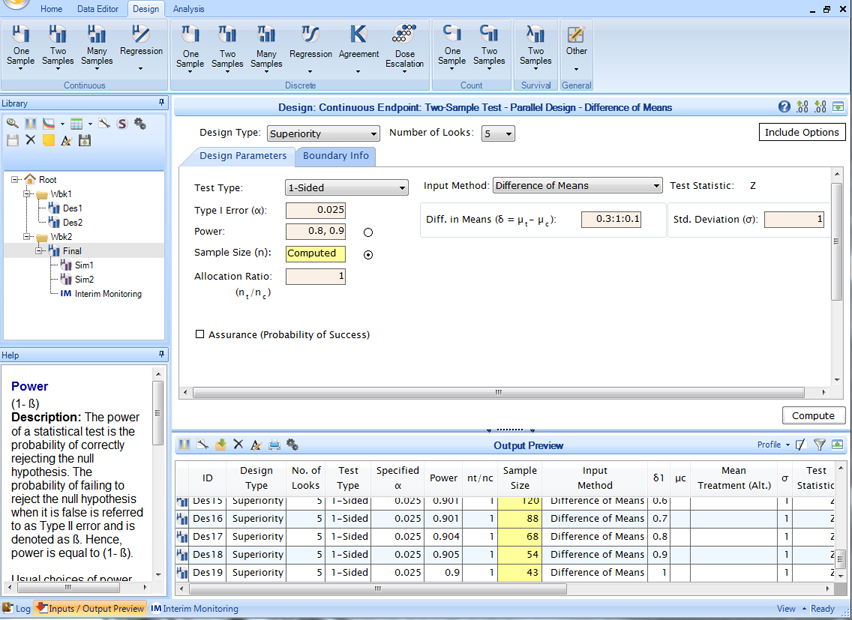Click the print icon in Output Preview toolbar
Viewport: 852px width, 620px height.
(x=274, y=444)
